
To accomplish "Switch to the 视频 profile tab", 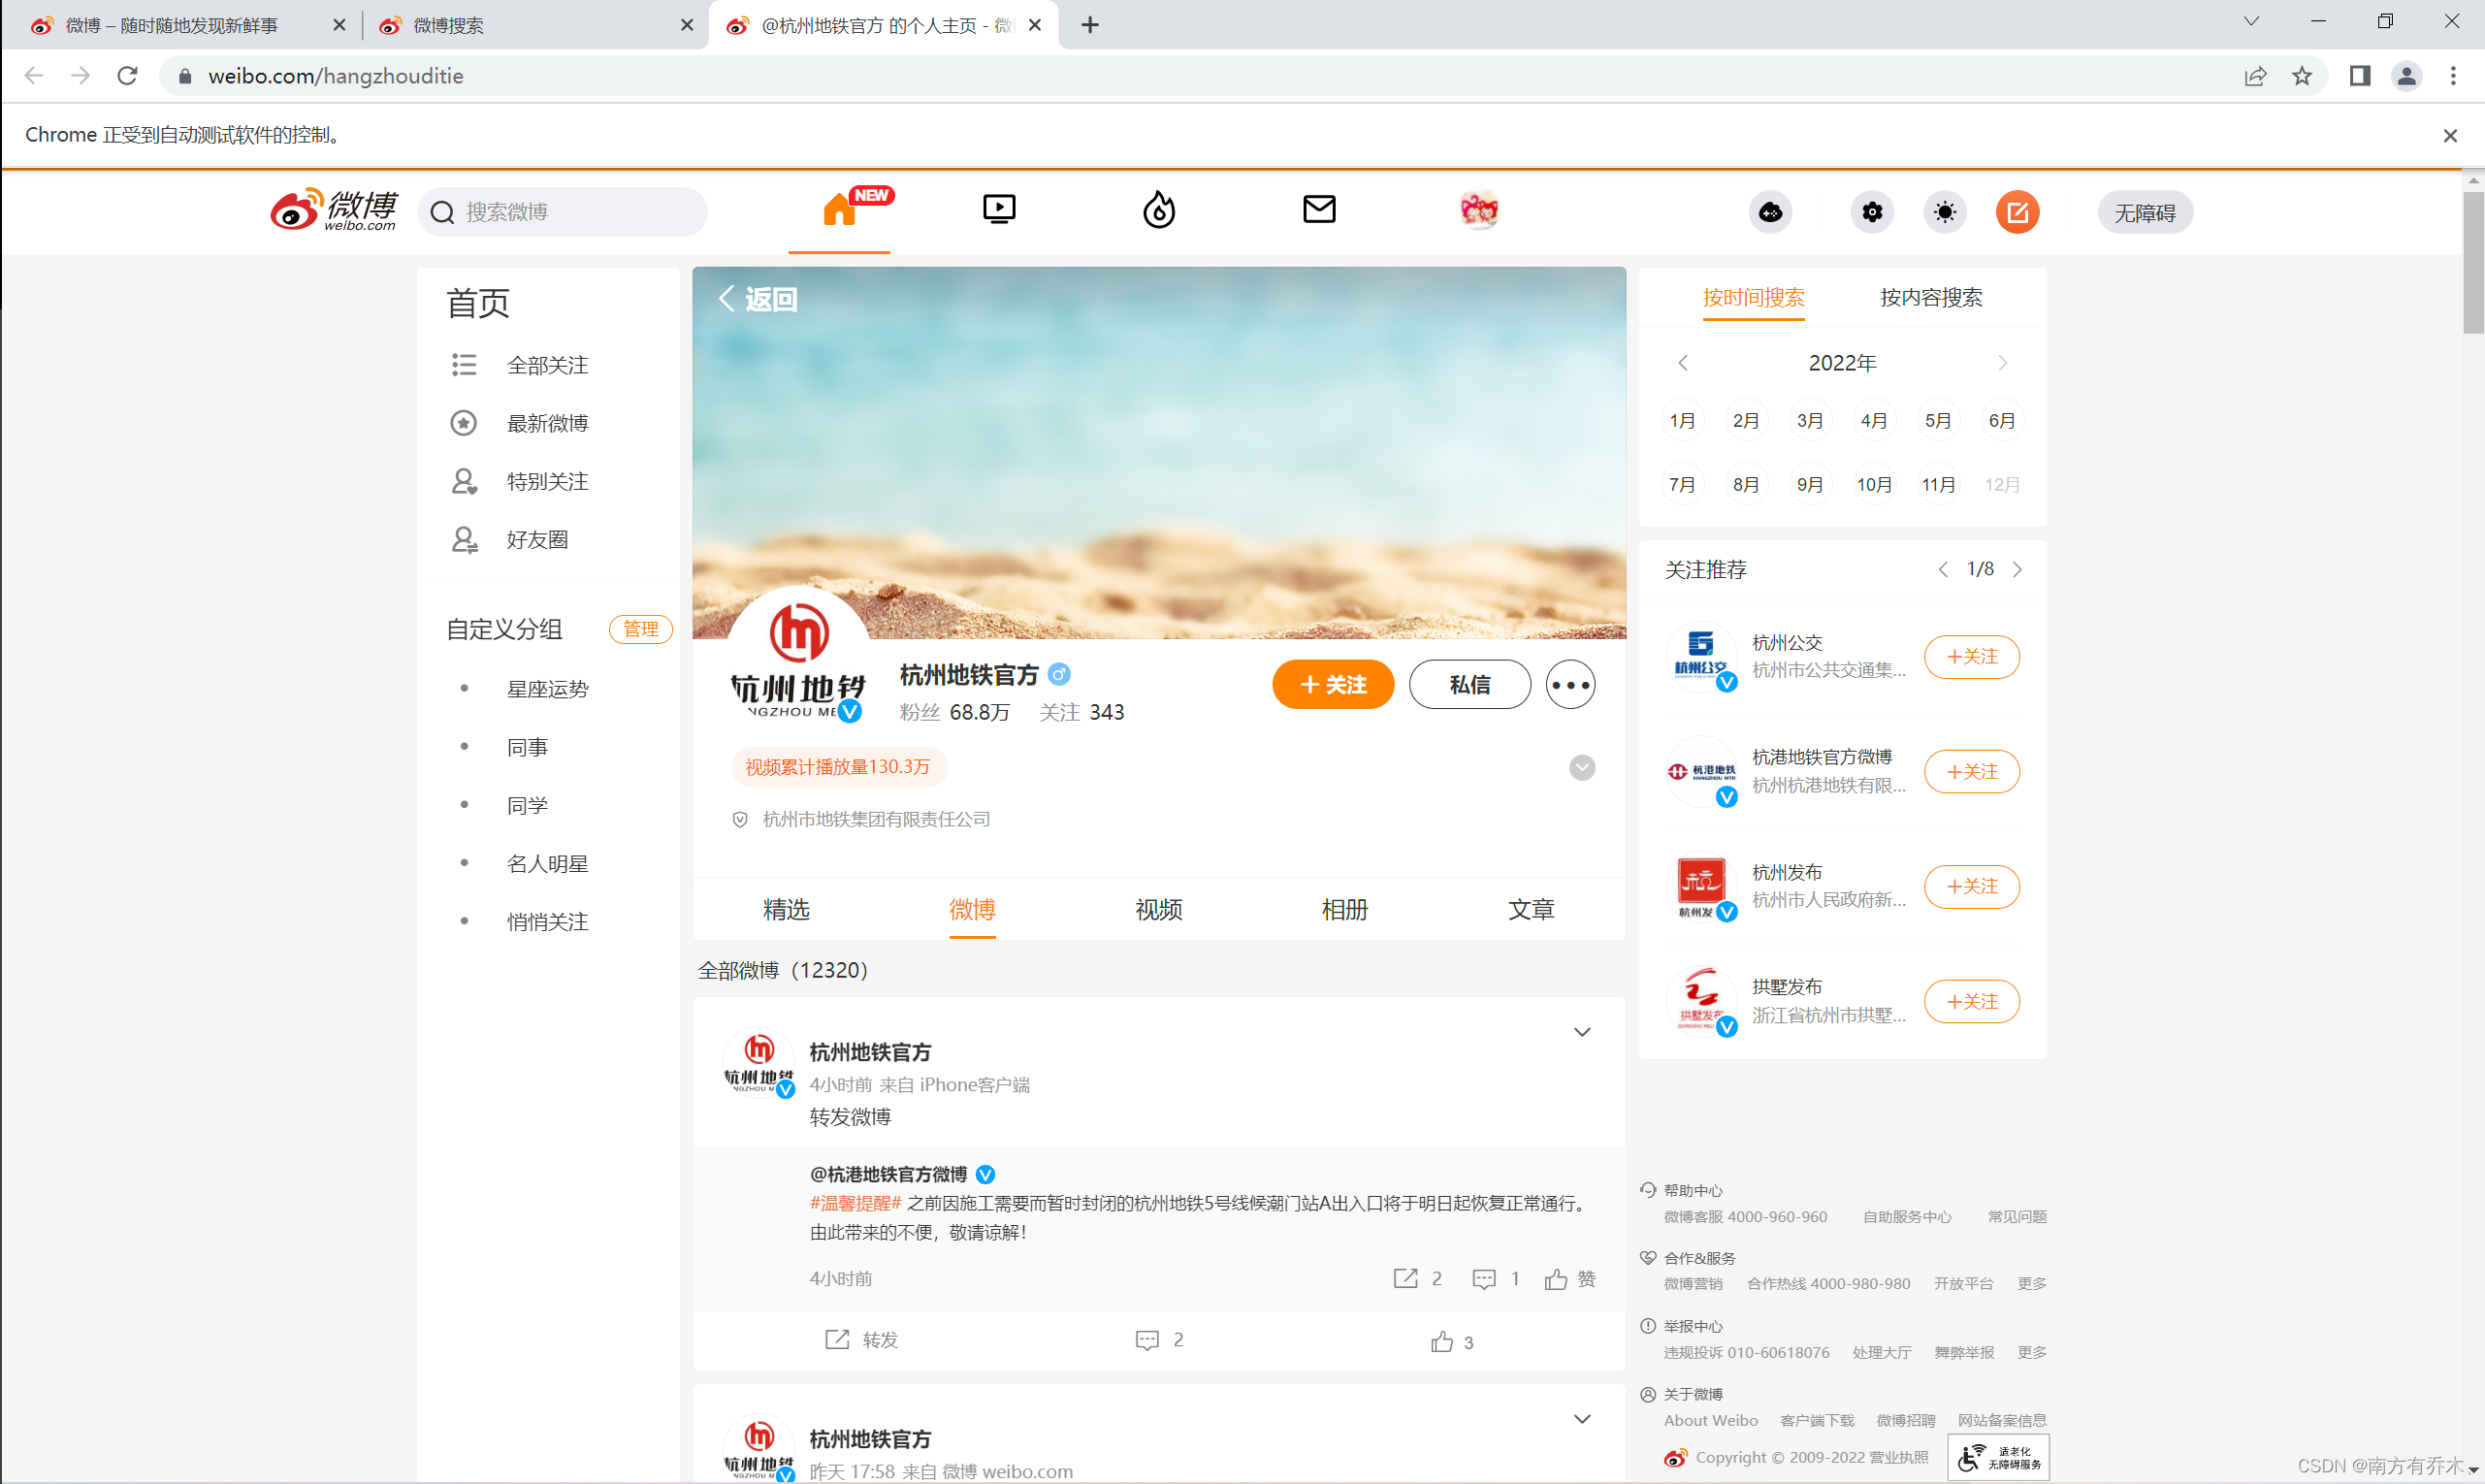I will pyautogui.click(x=1158, y=909).
